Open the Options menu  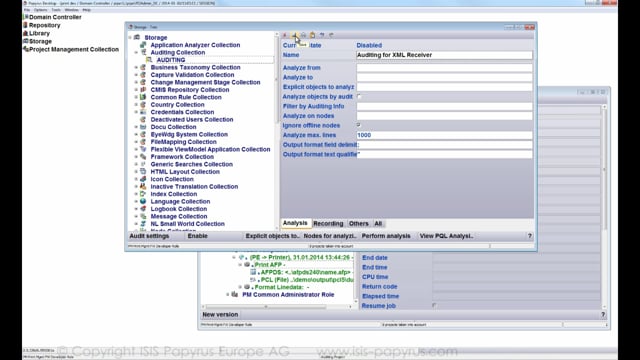40,10
